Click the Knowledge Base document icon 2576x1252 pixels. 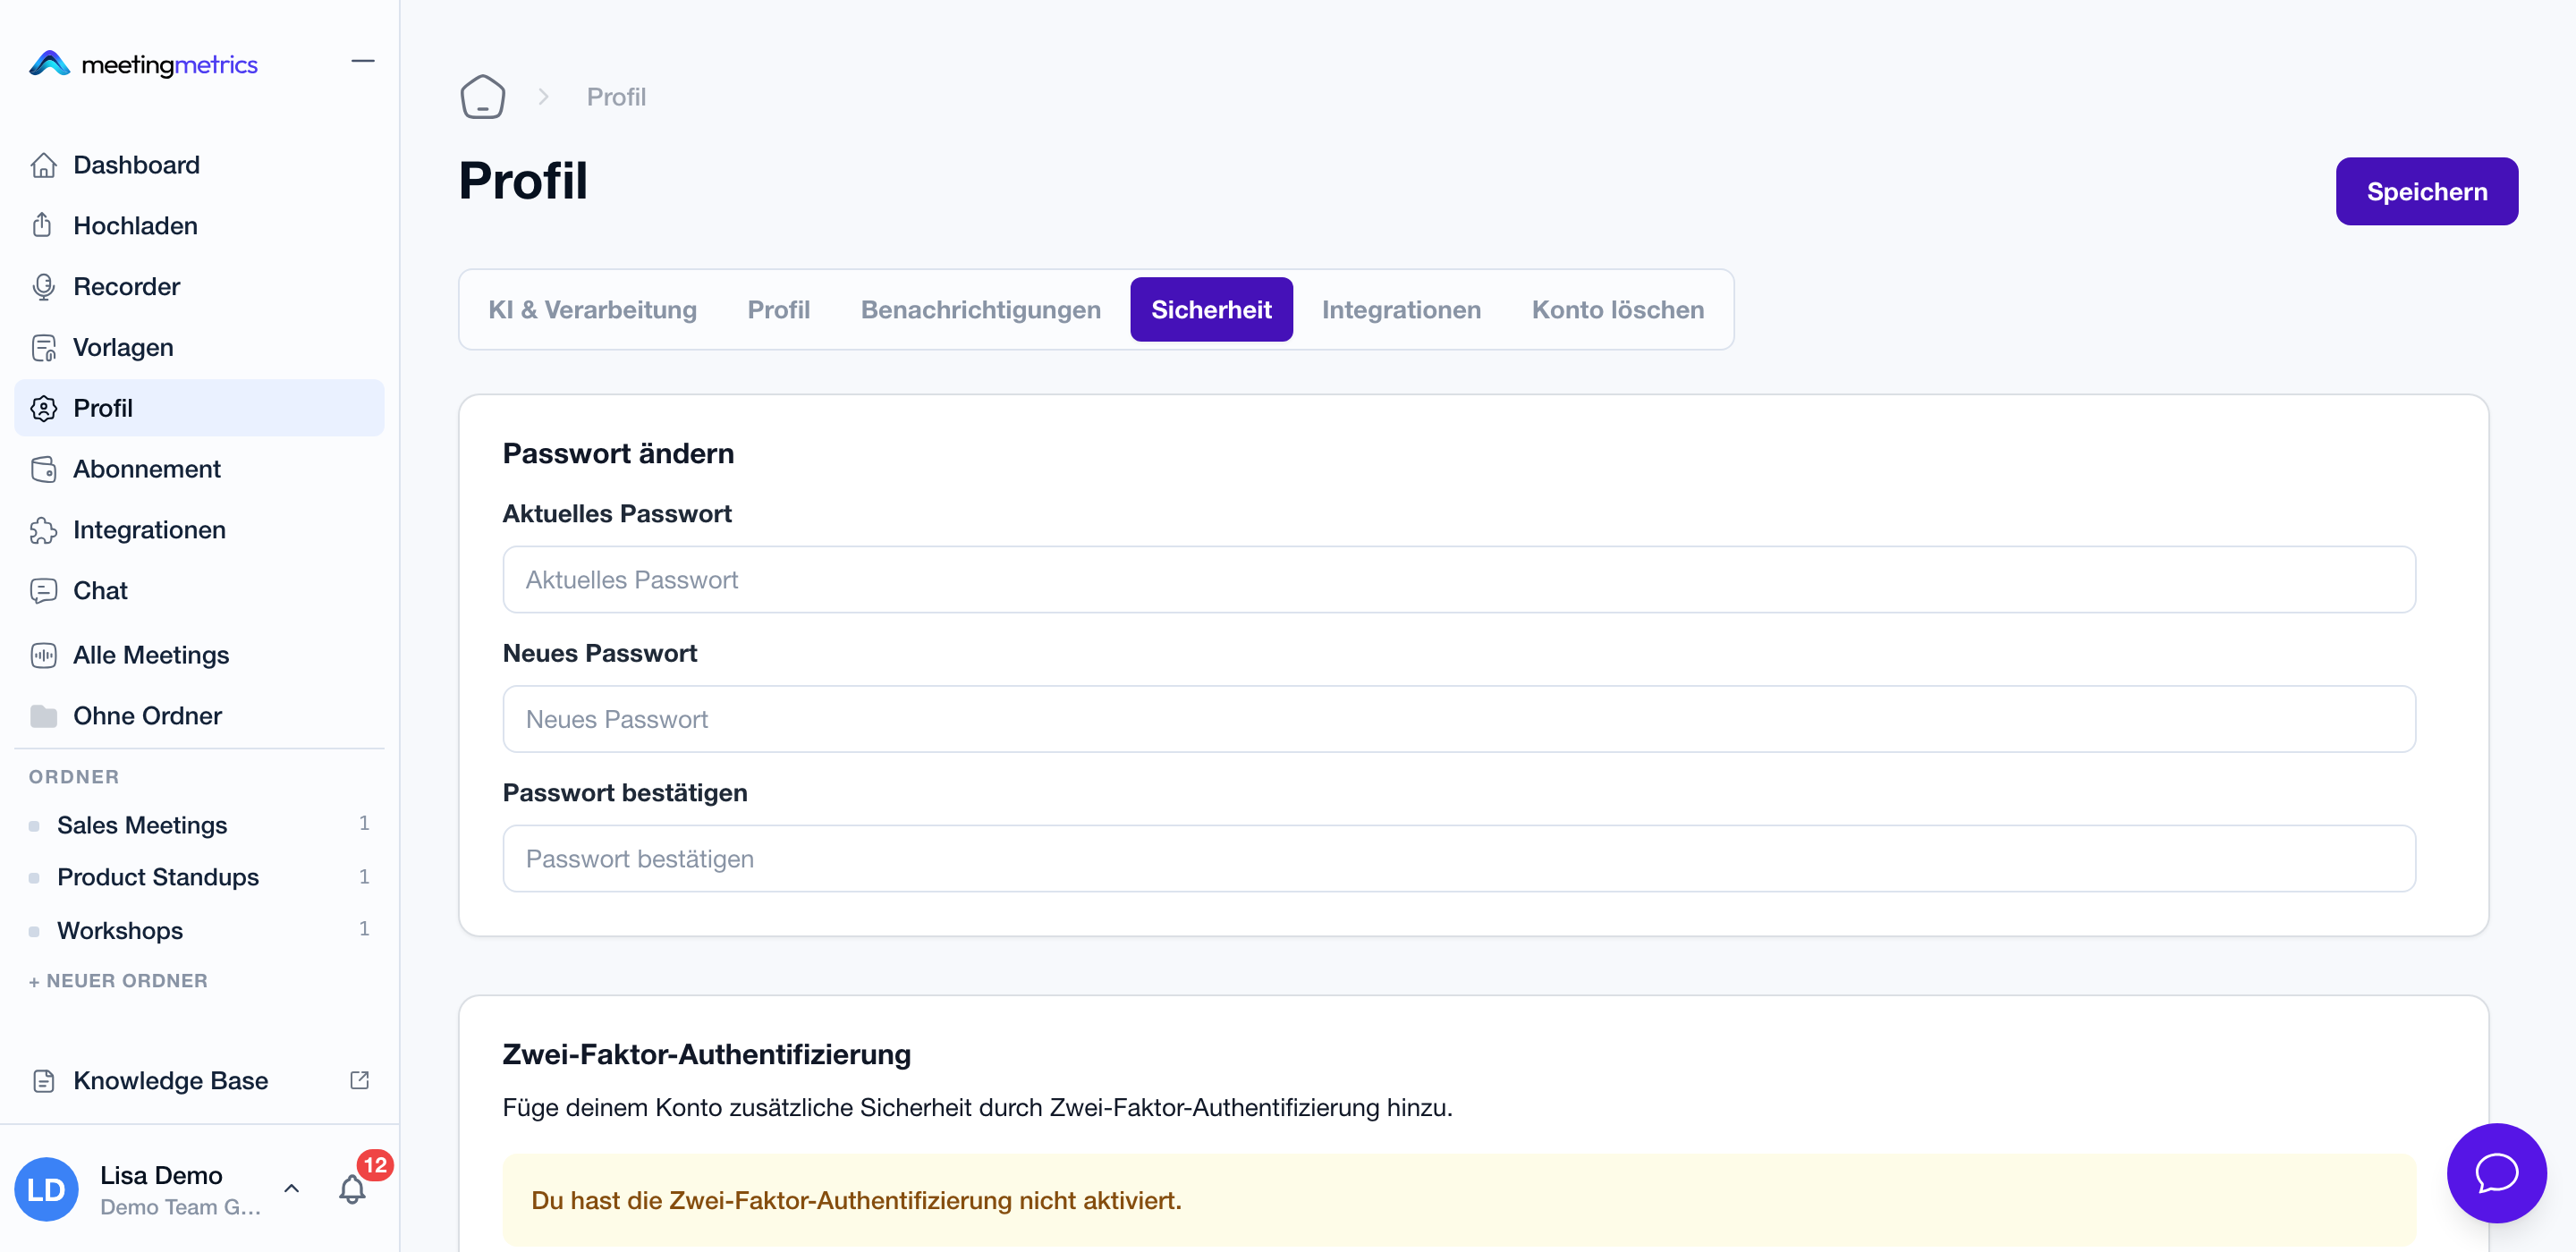point(43,1081)
